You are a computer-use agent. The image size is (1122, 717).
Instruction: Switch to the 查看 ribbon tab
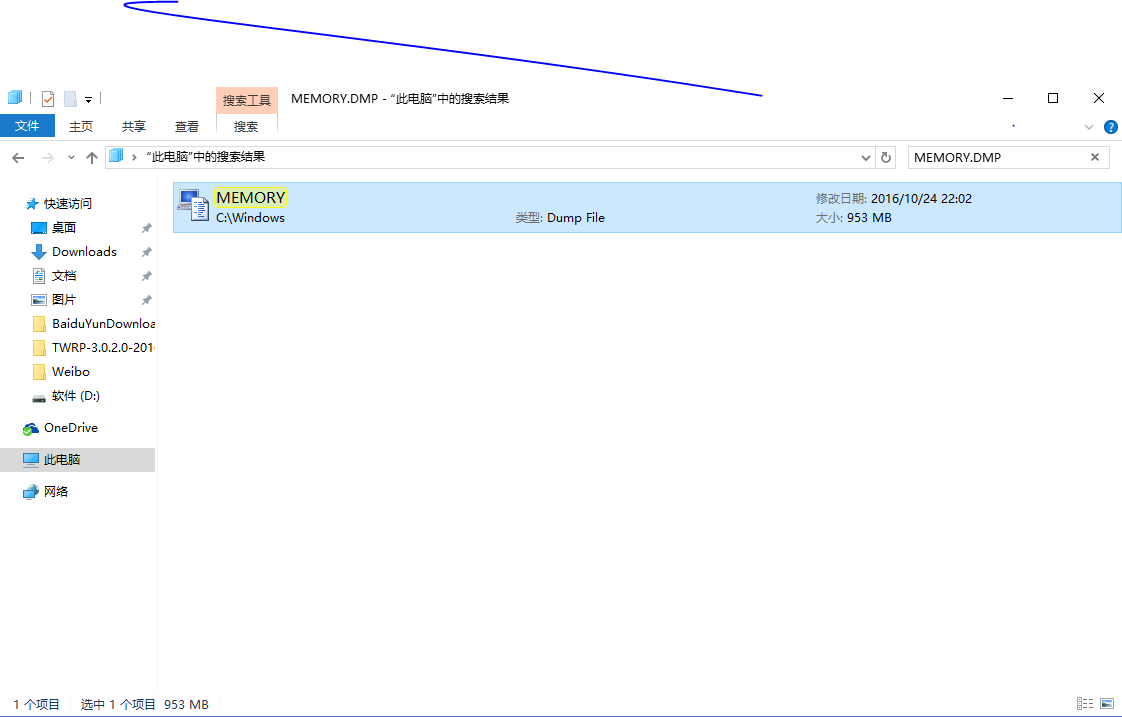coord(187,126)
